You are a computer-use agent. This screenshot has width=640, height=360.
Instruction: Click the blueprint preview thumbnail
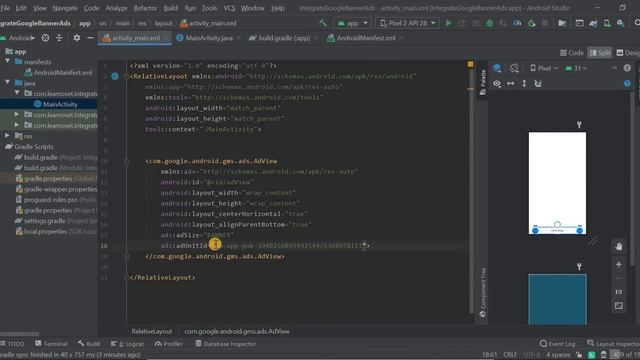click(x=557, y=299)
